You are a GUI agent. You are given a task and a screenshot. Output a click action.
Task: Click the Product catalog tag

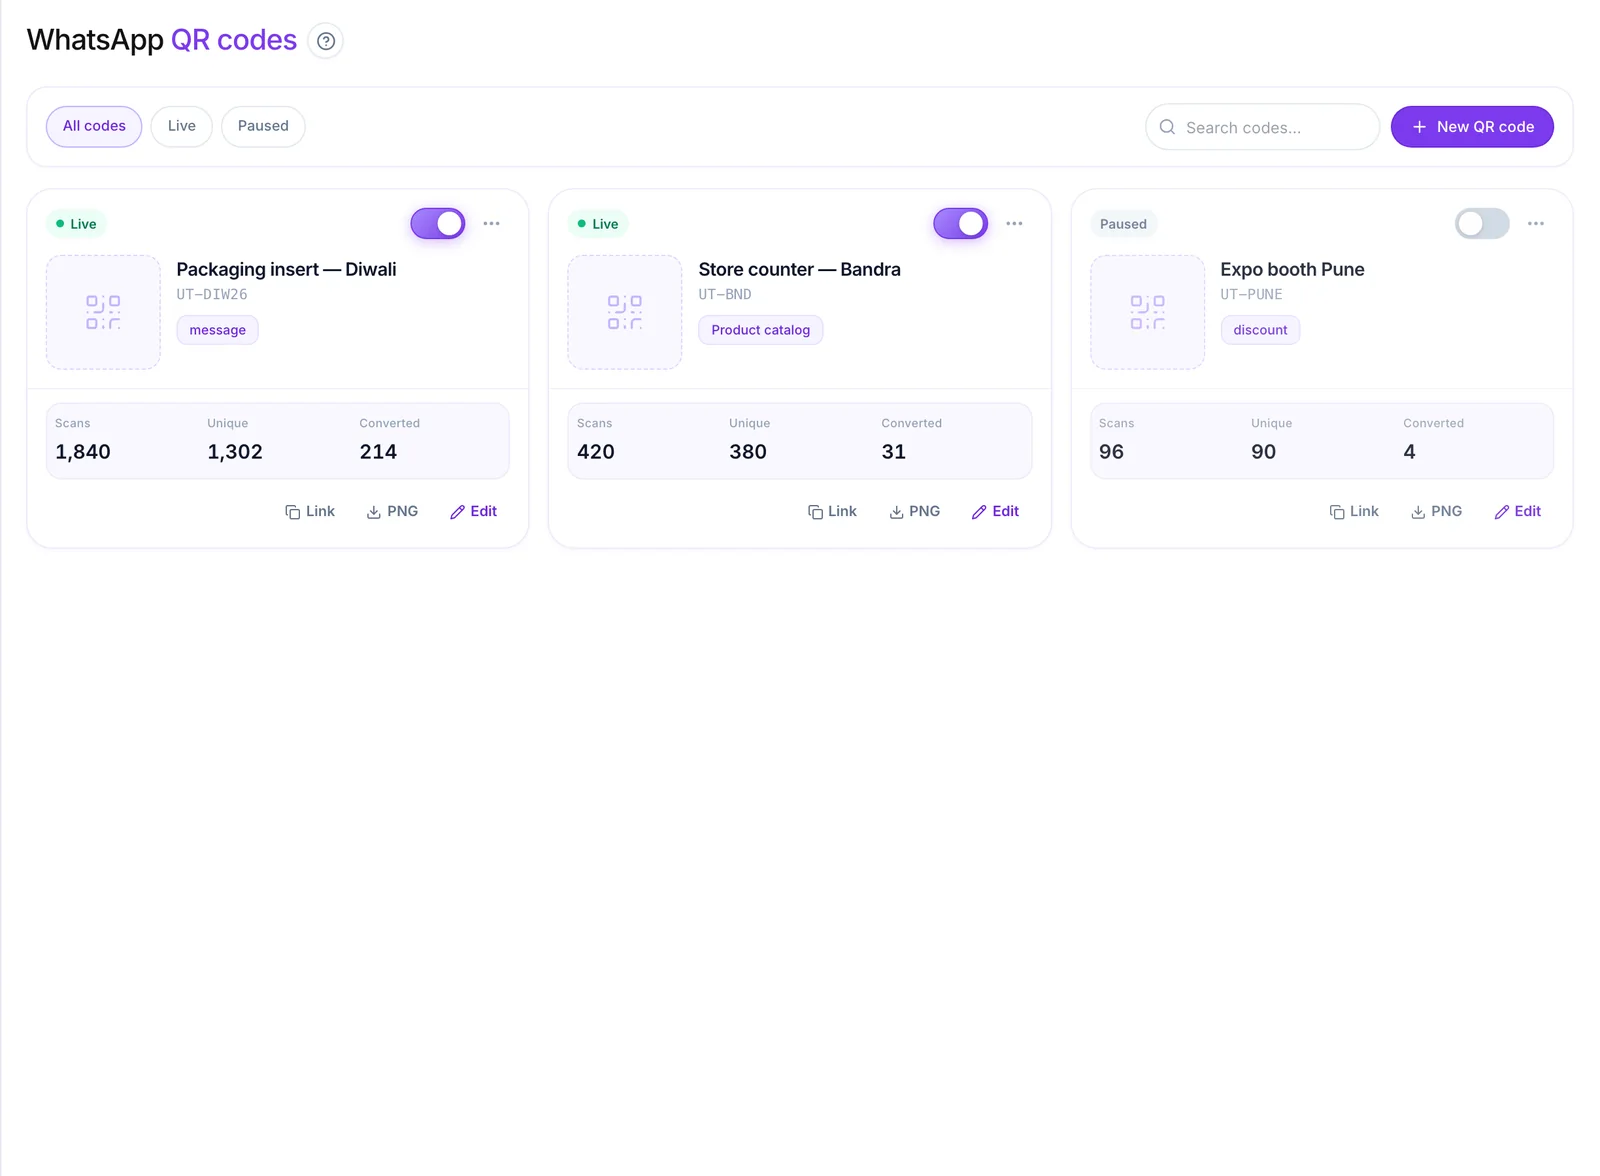[760, 330]
